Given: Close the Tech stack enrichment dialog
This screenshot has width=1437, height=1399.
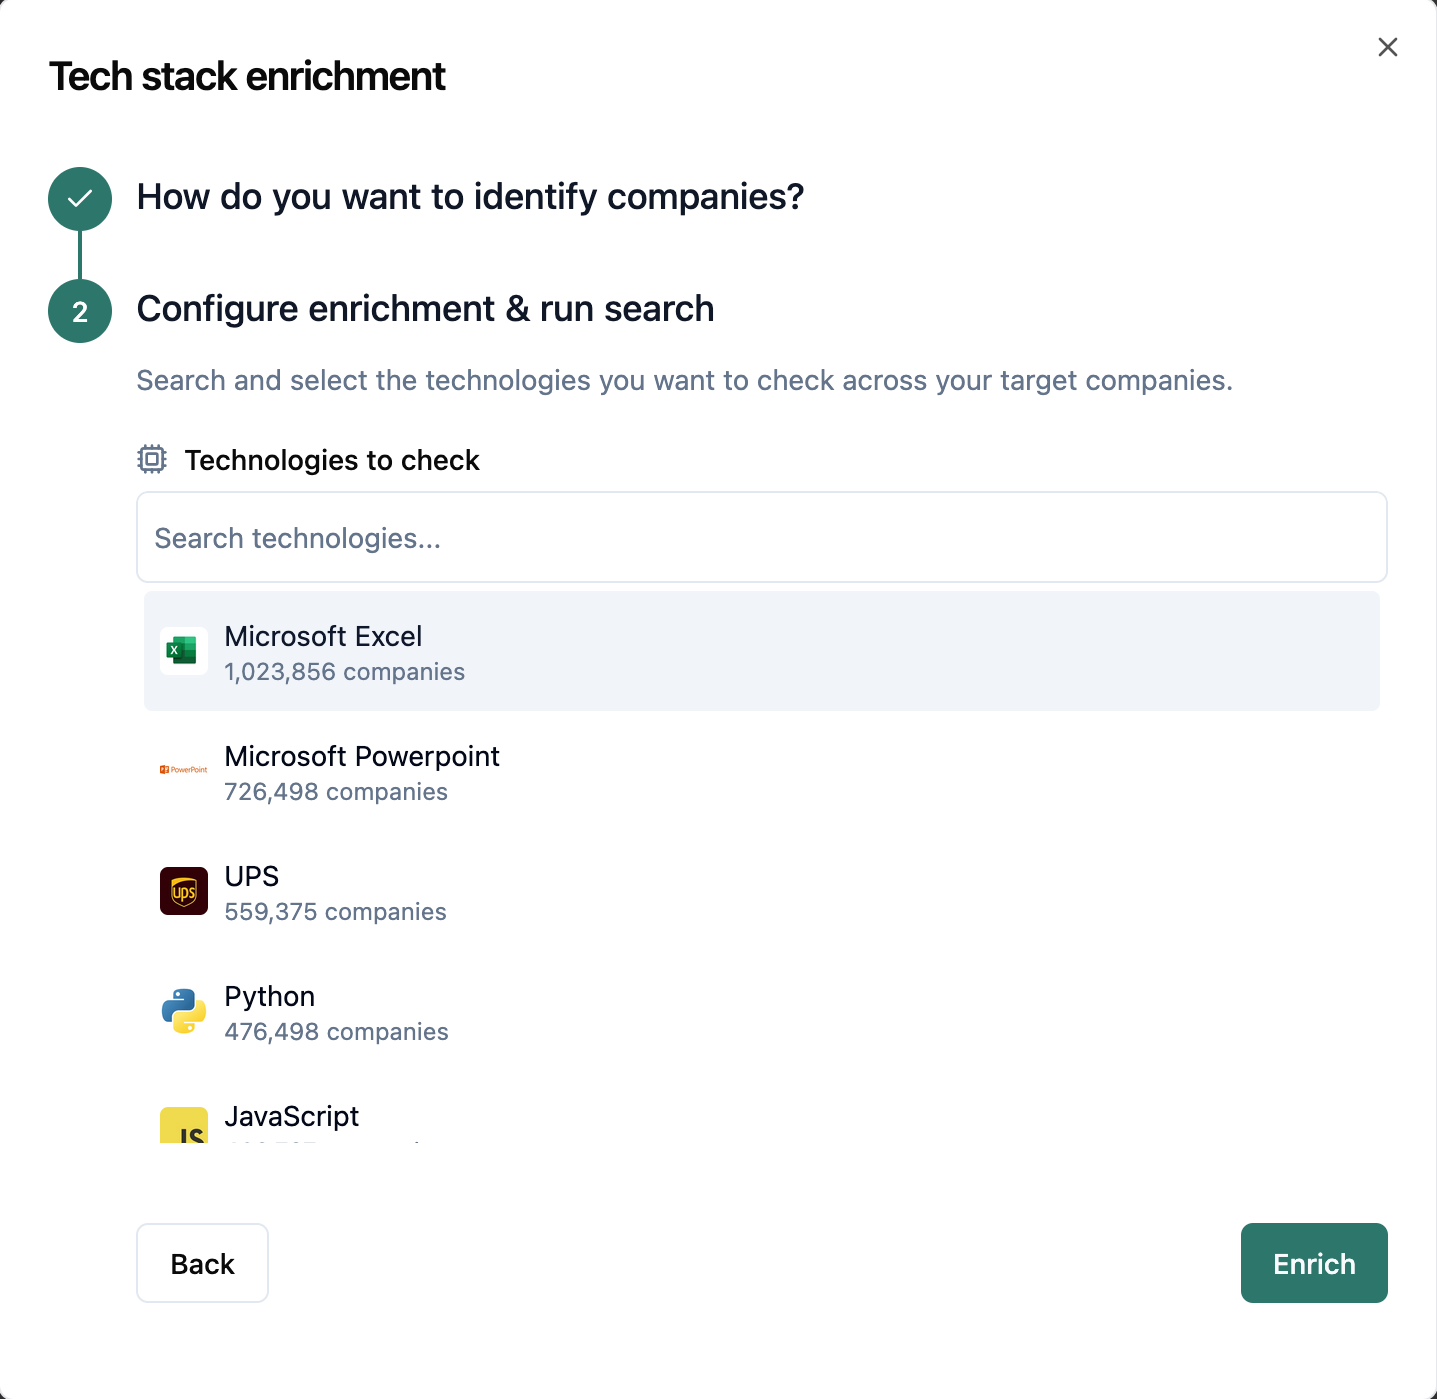Looking at the screenshot, I should (1387, 47).
